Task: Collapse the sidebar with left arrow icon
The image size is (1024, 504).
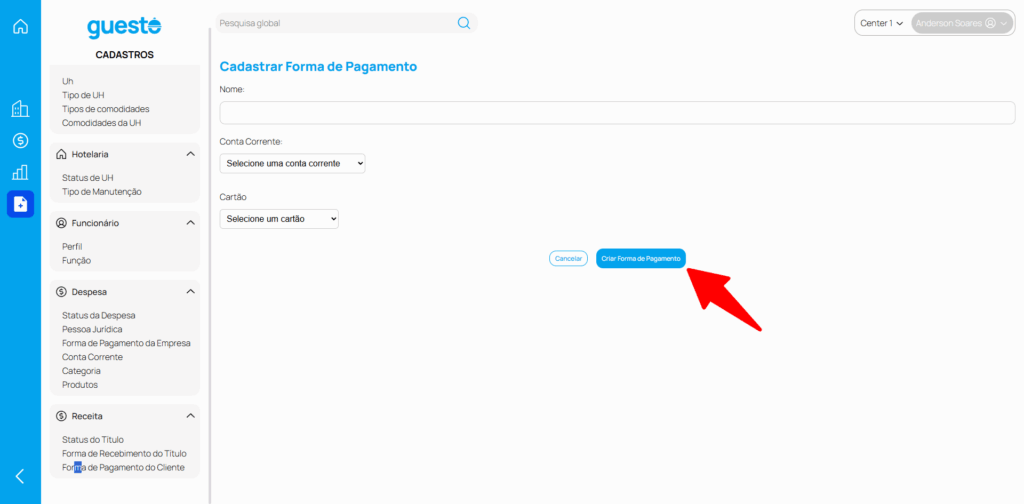Action: [x=20, y=476]
